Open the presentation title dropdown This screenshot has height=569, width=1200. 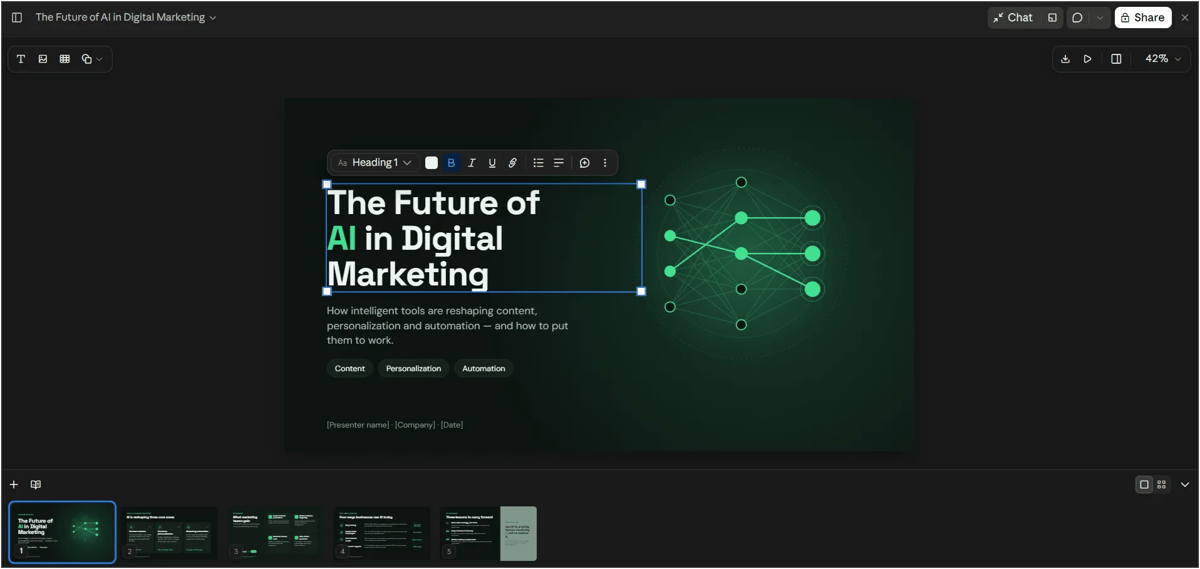click(x=126, y=17)
